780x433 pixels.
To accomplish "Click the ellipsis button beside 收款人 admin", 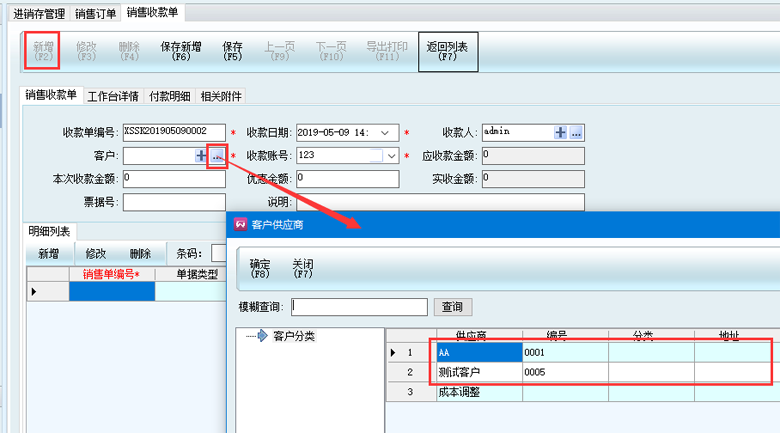I will 576,132.
